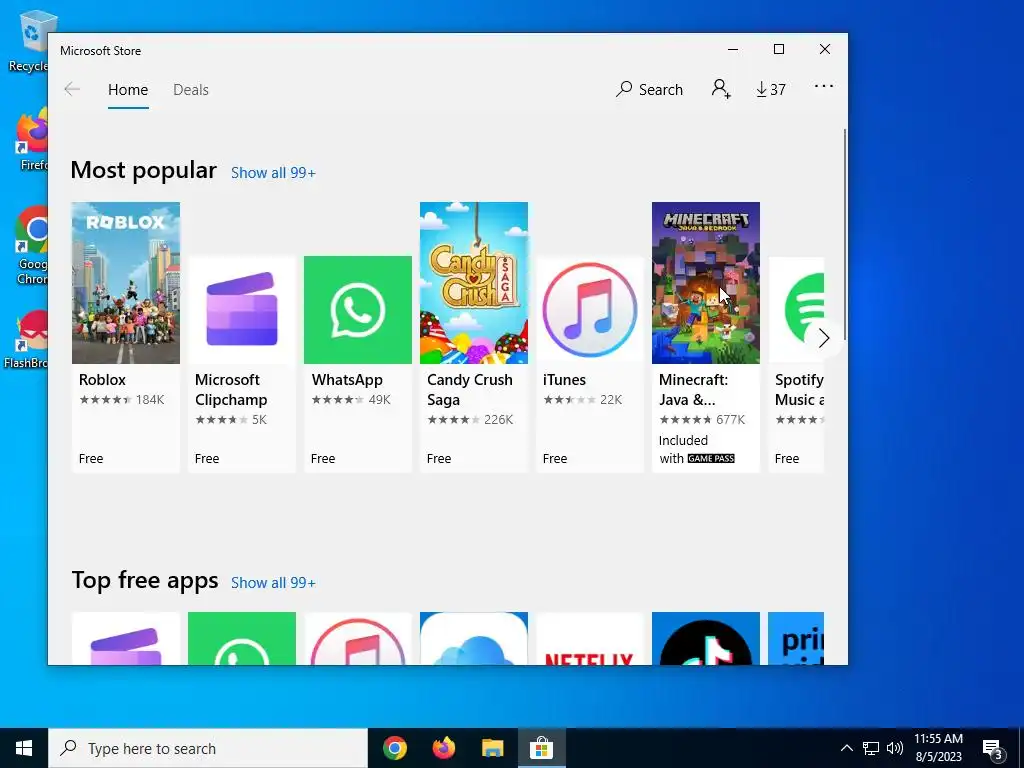Open the WhatsApp icon in Most popular
This screenshot has width=1024, height=768.
[358, 310]
